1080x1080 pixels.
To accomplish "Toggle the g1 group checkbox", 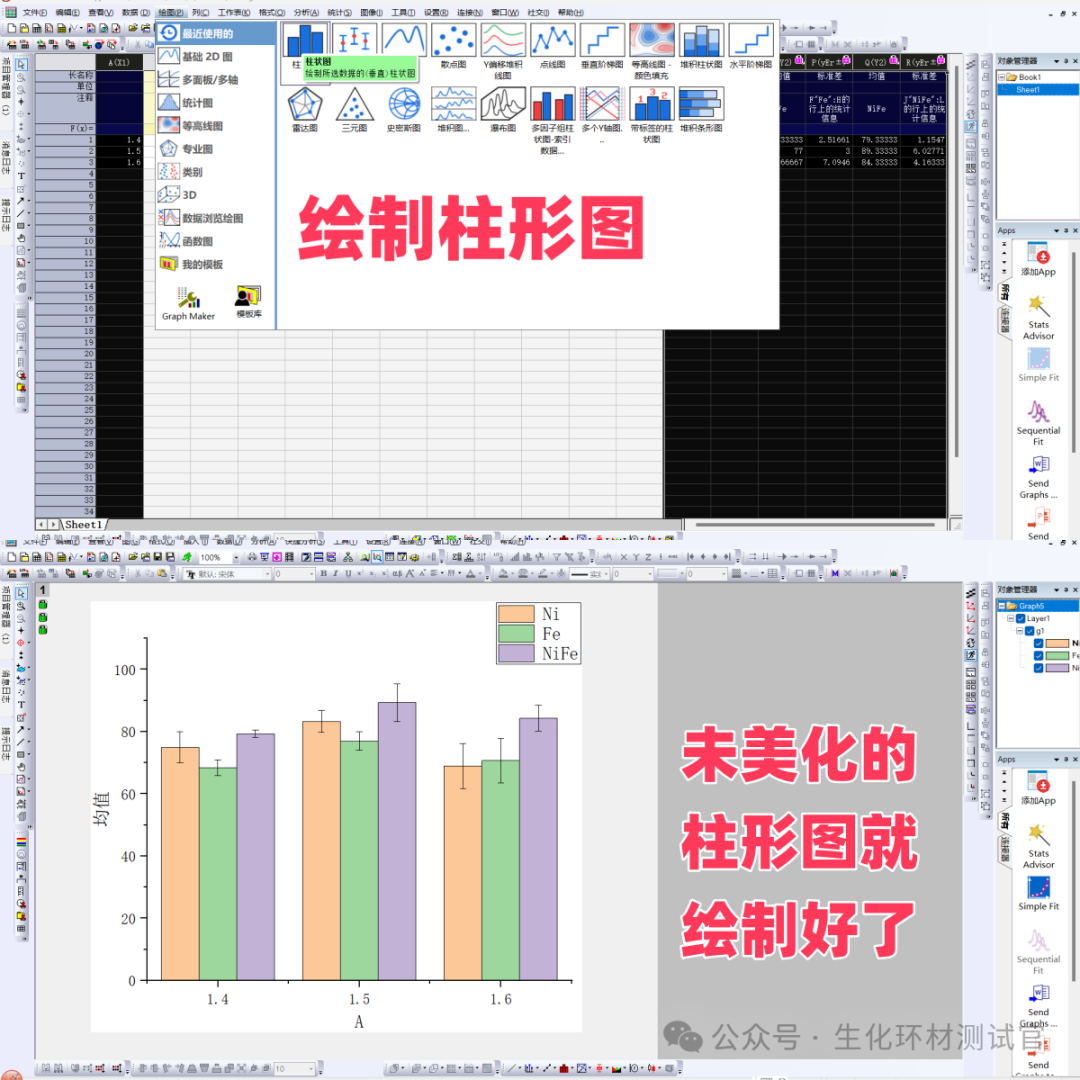I will click(x=1029, y=631).
